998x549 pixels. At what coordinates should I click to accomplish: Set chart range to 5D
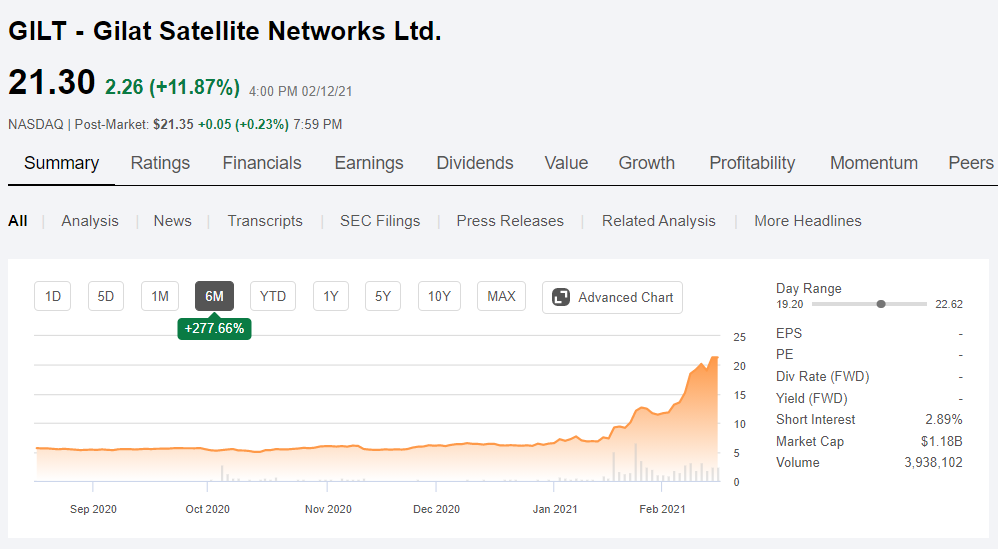tap(106, 296)
